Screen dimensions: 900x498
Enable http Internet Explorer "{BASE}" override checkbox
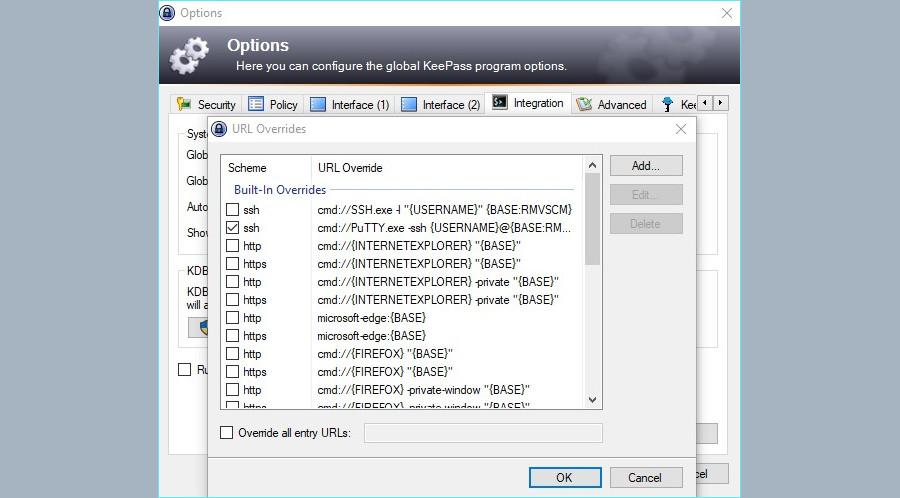pos(232,246)
